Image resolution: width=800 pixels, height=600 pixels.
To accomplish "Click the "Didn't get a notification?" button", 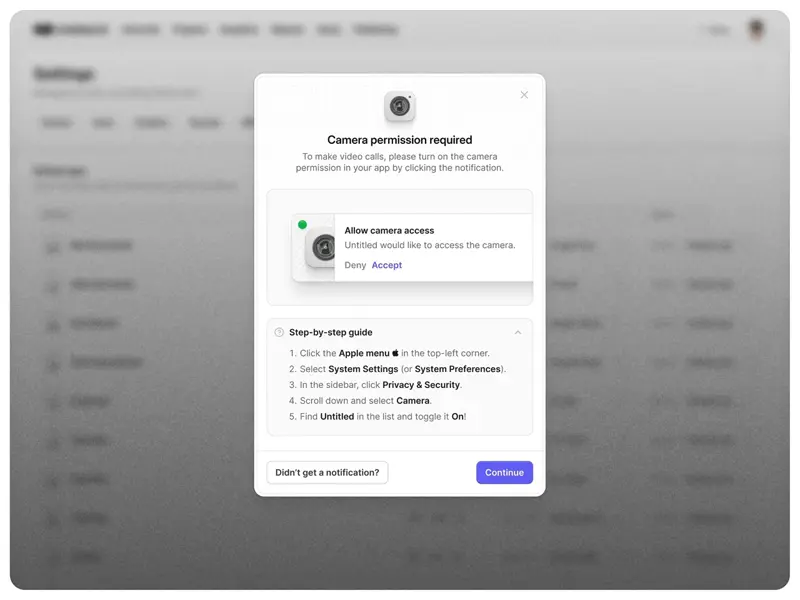I will (327, 472).
